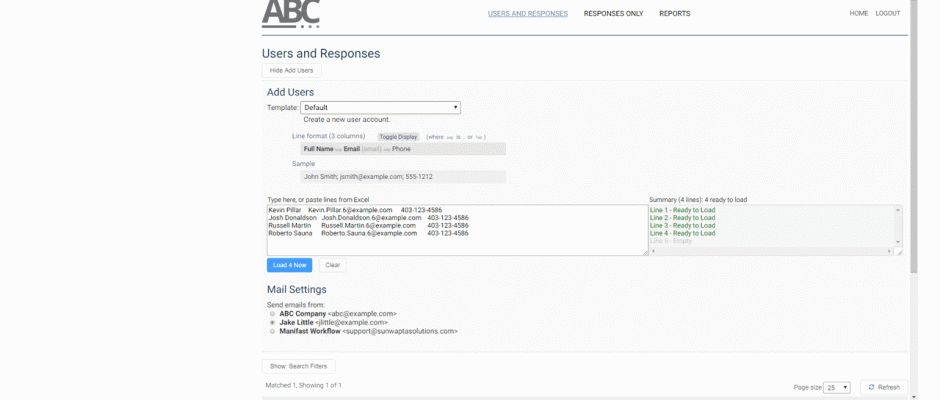Select Jake Little as email sender
940x400 pixels.
point(273,323)
